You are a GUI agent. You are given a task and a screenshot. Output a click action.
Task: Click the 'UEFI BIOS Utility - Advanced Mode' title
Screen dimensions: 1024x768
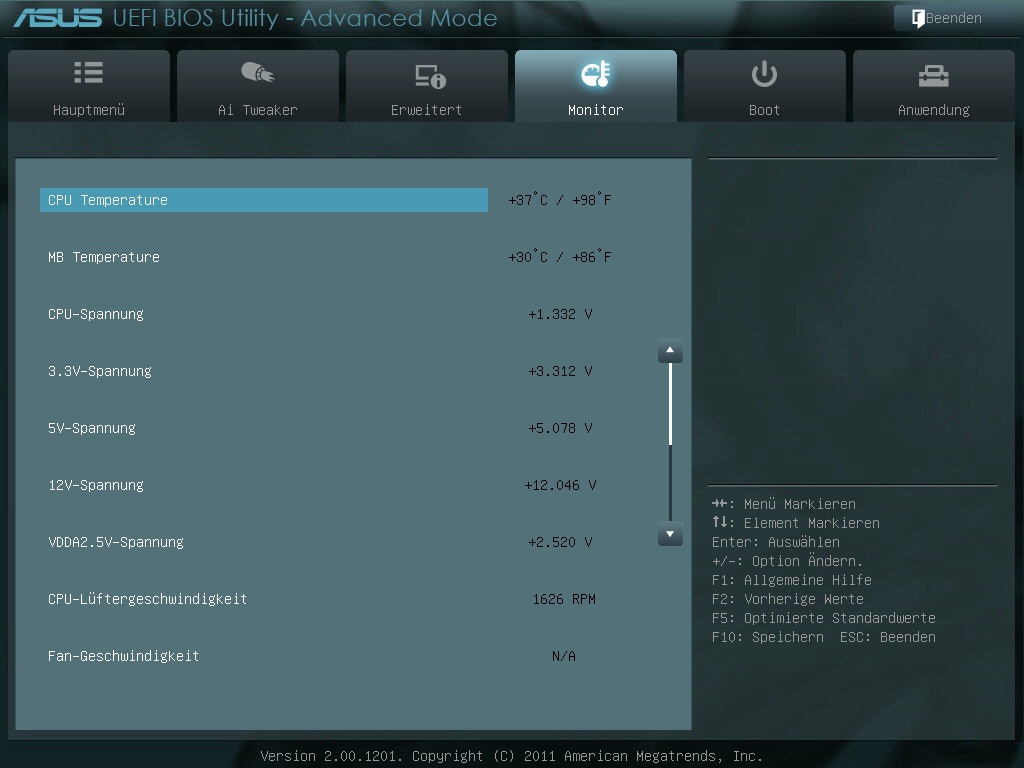[x=305, y=18]
